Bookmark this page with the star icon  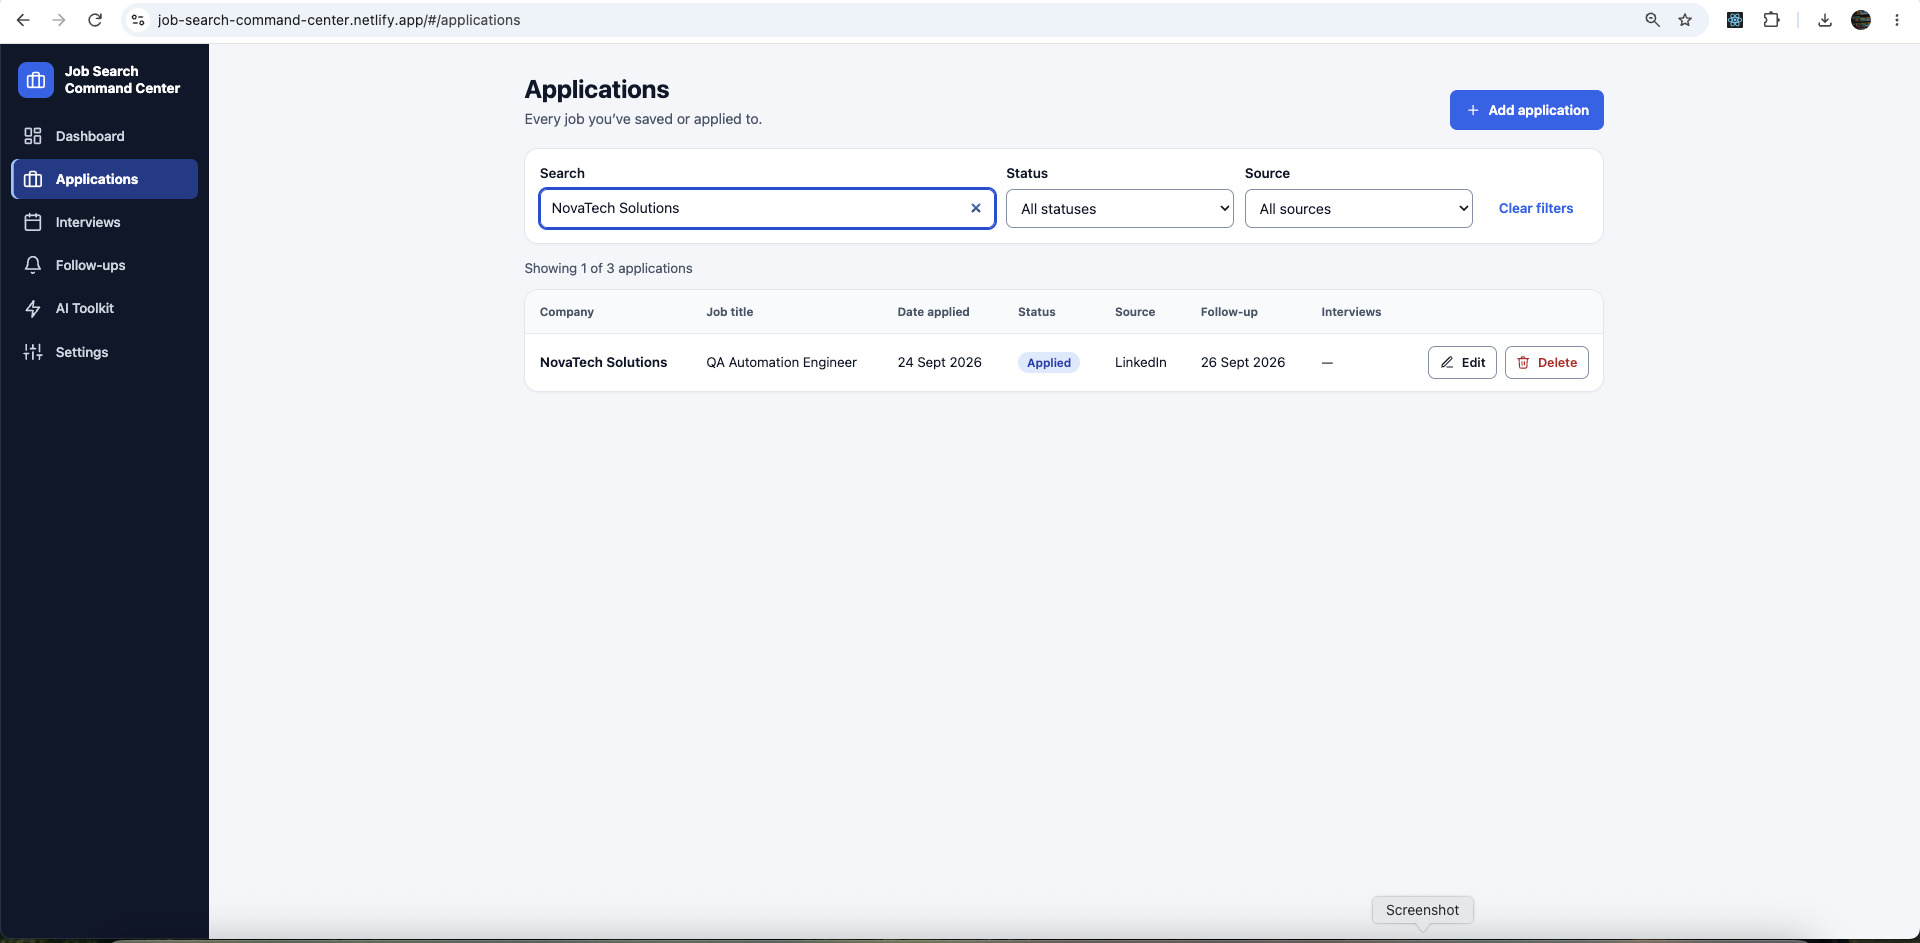pyautogui.click(x=1685, y=20)
